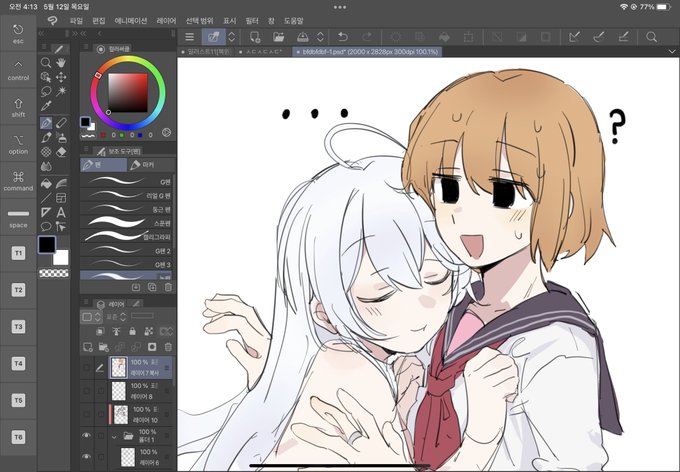680x472 pixels.
Task: Select the Frame border tool
Action: coord(61,198)
